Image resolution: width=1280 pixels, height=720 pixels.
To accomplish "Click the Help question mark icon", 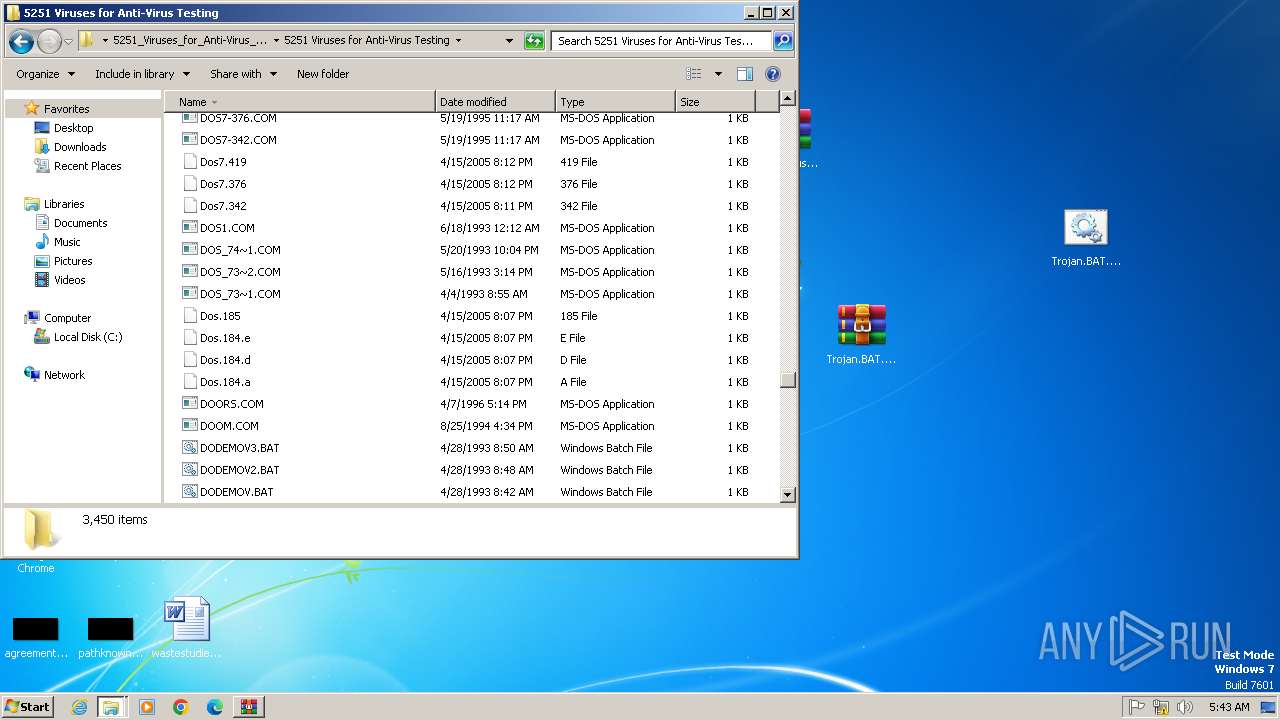I will tap(772, 74).
